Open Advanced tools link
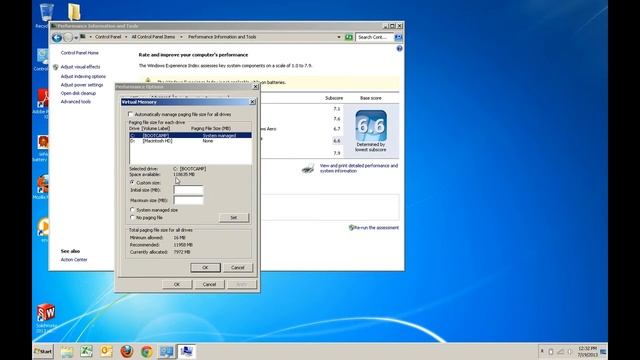 click(76, 102)
